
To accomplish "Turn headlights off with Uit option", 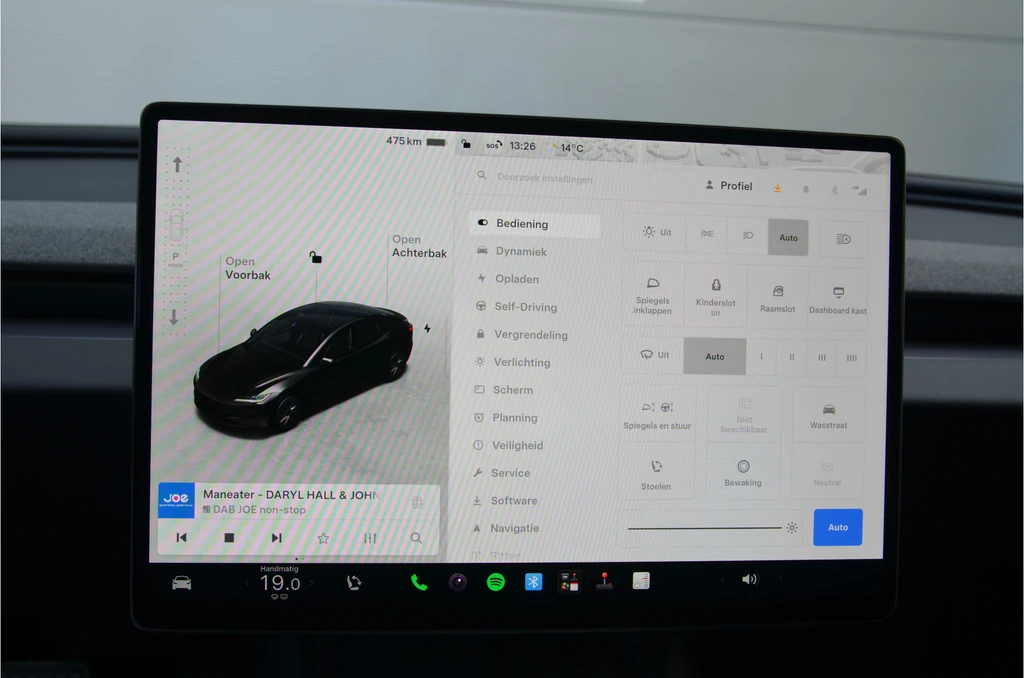I will point(656,232).
